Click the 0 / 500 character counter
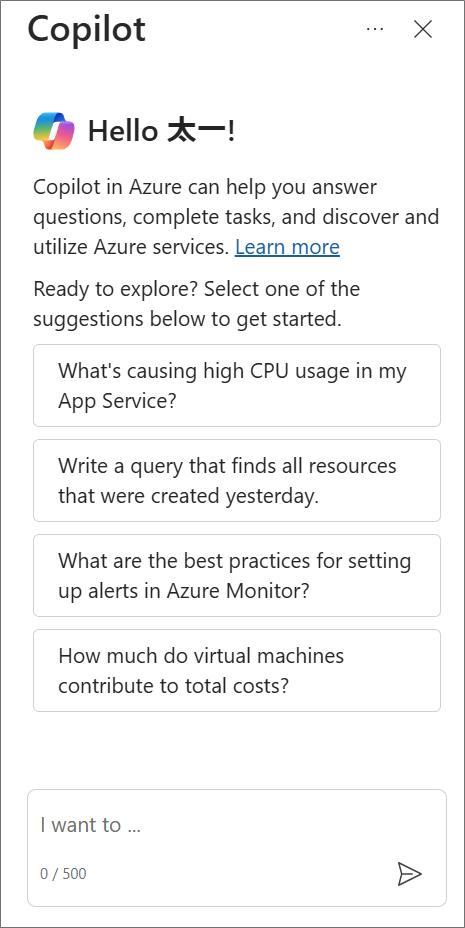Screen dimensions: 465x928 63,874
